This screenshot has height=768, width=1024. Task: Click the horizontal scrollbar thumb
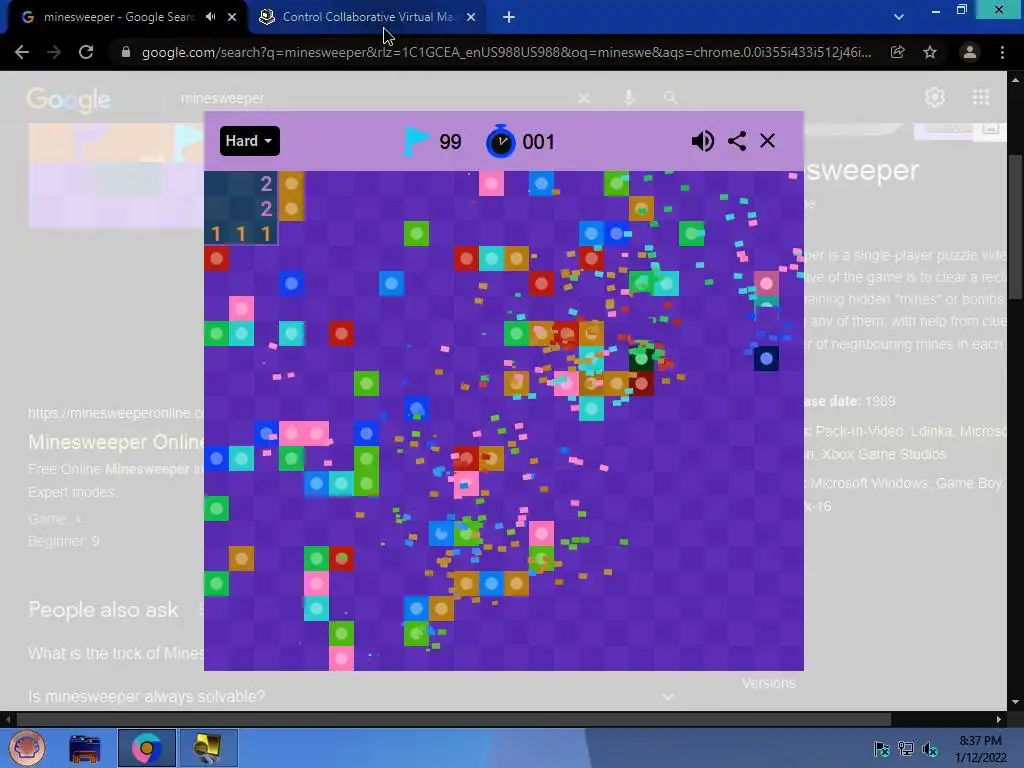[x=454, y=719]
